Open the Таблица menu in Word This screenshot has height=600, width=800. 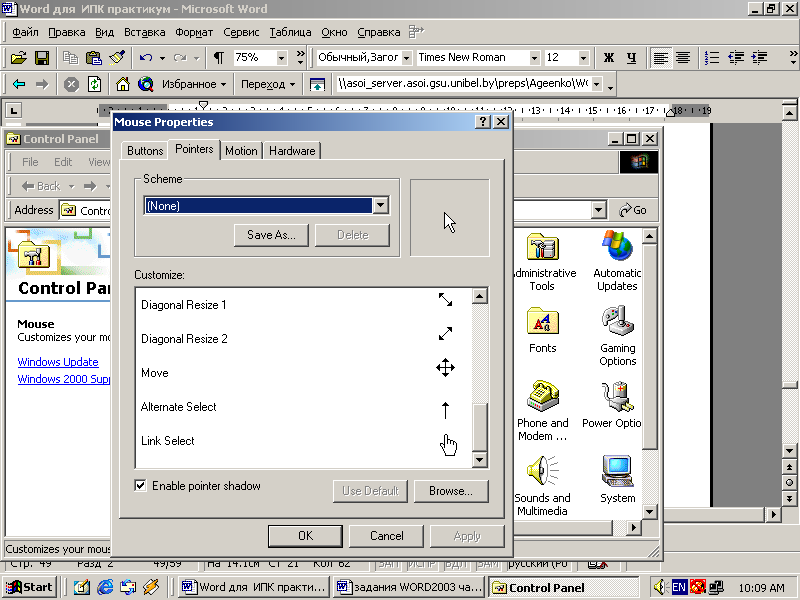click(290, 32)
